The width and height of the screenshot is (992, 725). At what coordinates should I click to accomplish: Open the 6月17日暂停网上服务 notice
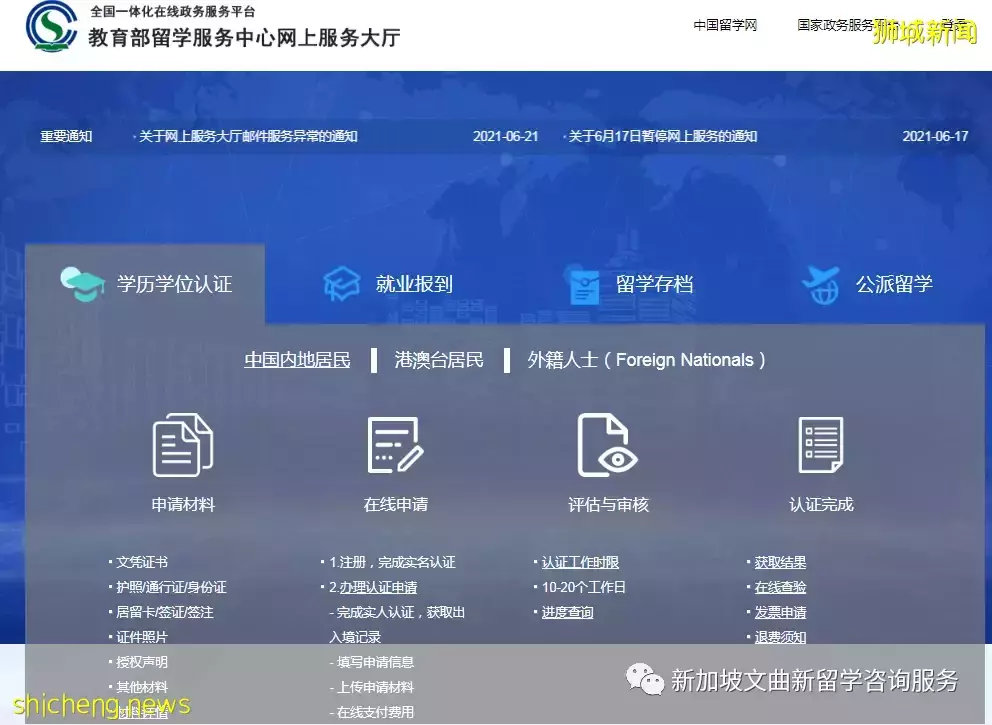click(663, 136)
